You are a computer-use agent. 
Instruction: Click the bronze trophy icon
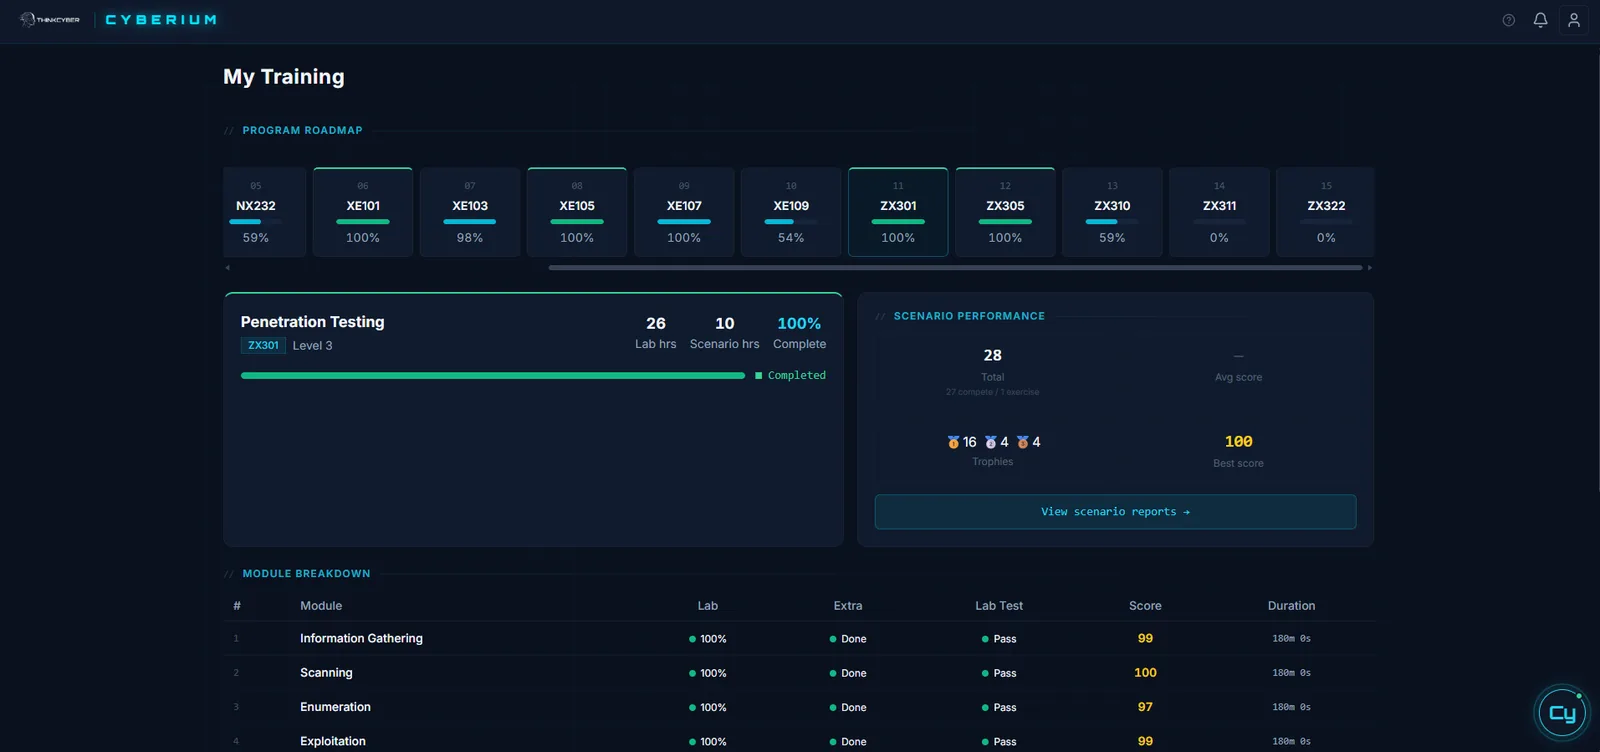[1022, 442]
